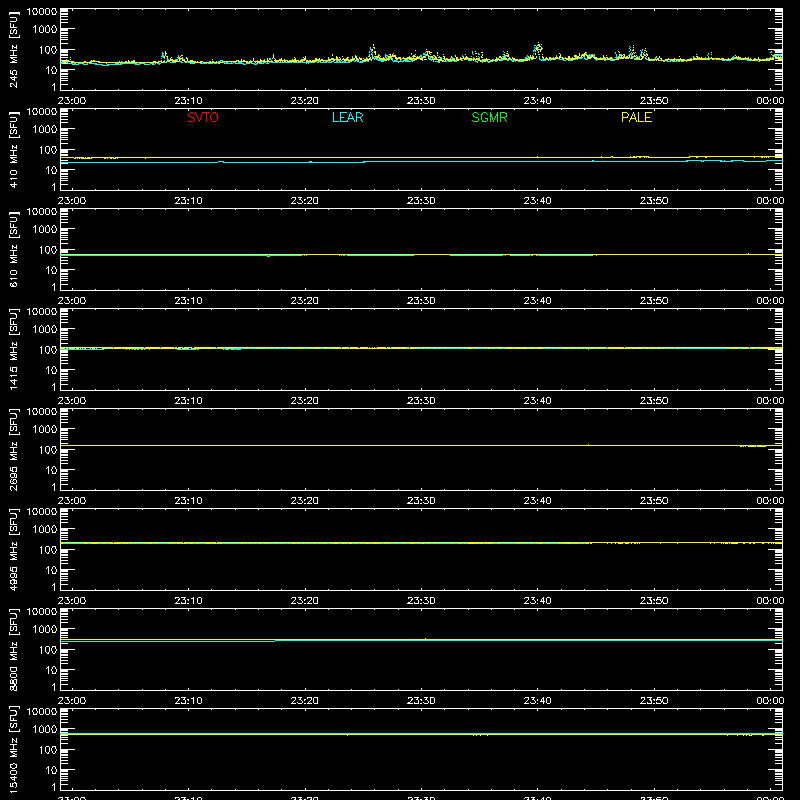Select the 1415 MHz [SFU] axis title
This screenshot has height=800, width=800.
coord(13,349)
